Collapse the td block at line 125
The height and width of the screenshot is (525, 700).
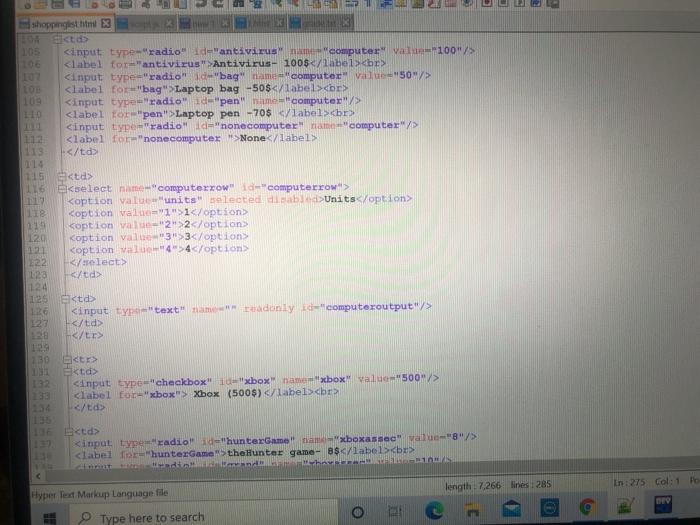[x=66, y=299]
